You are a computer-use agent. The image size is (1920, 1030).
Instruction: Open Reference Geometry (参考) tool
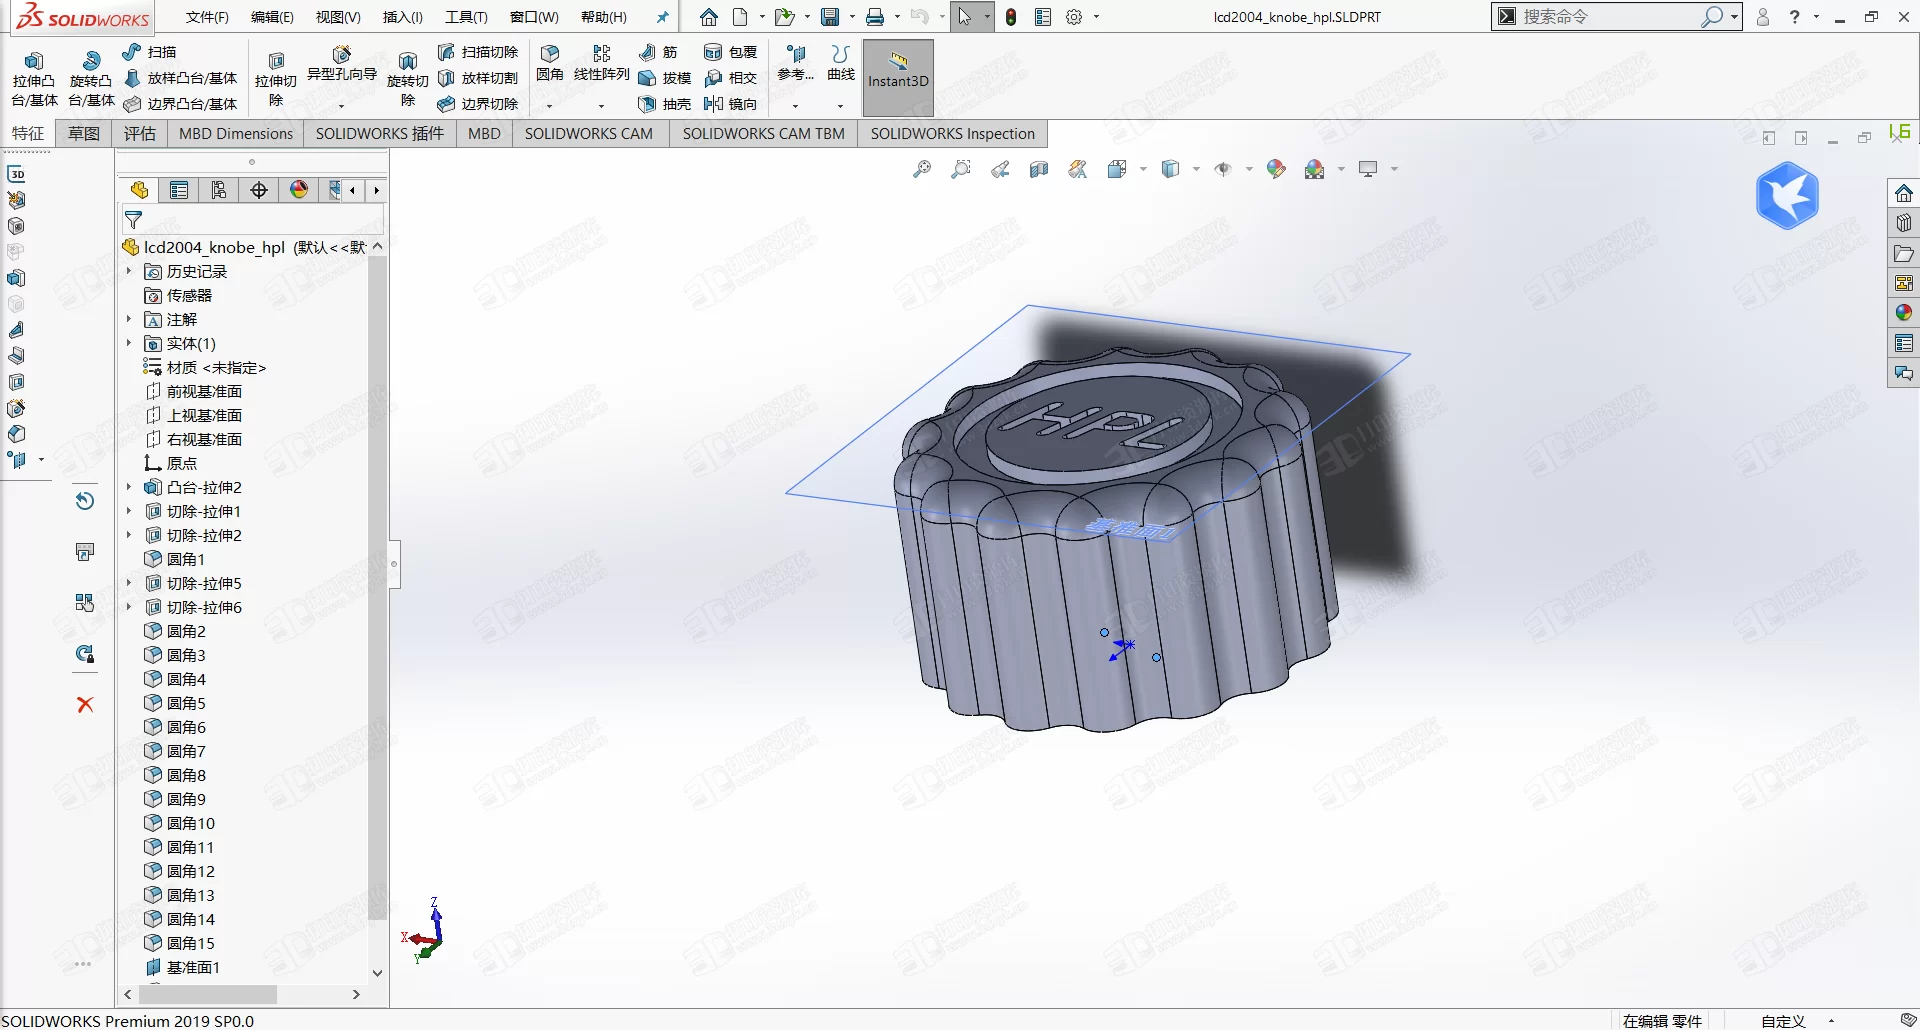point(796,64)
